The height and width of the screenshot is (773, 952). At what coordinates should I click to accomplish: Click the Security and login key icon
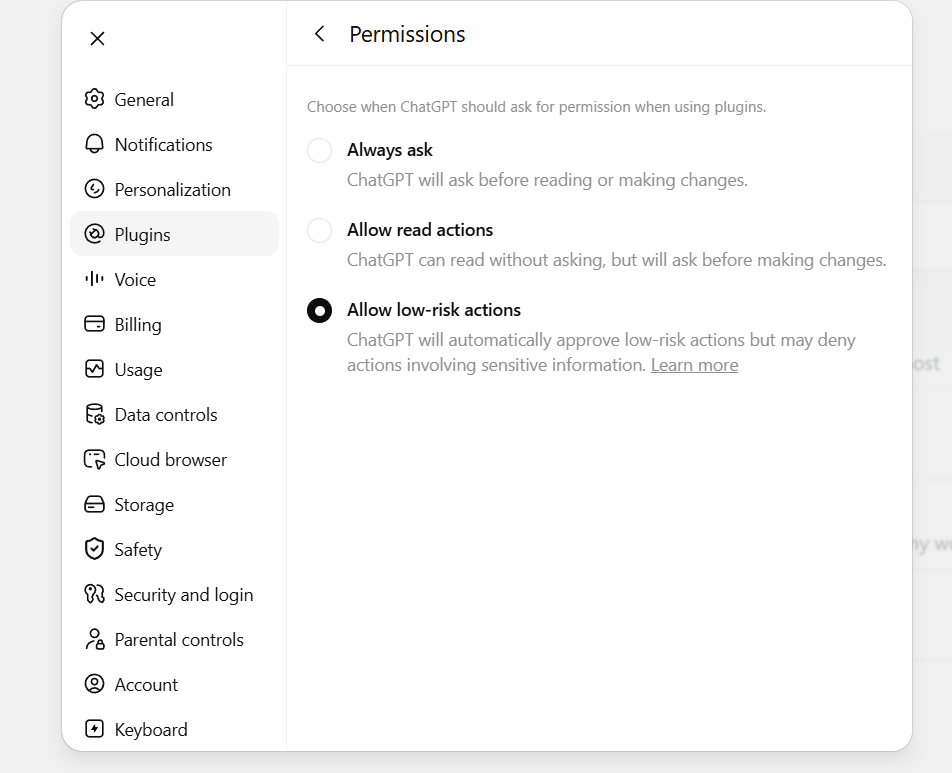[x=94, y=594]
